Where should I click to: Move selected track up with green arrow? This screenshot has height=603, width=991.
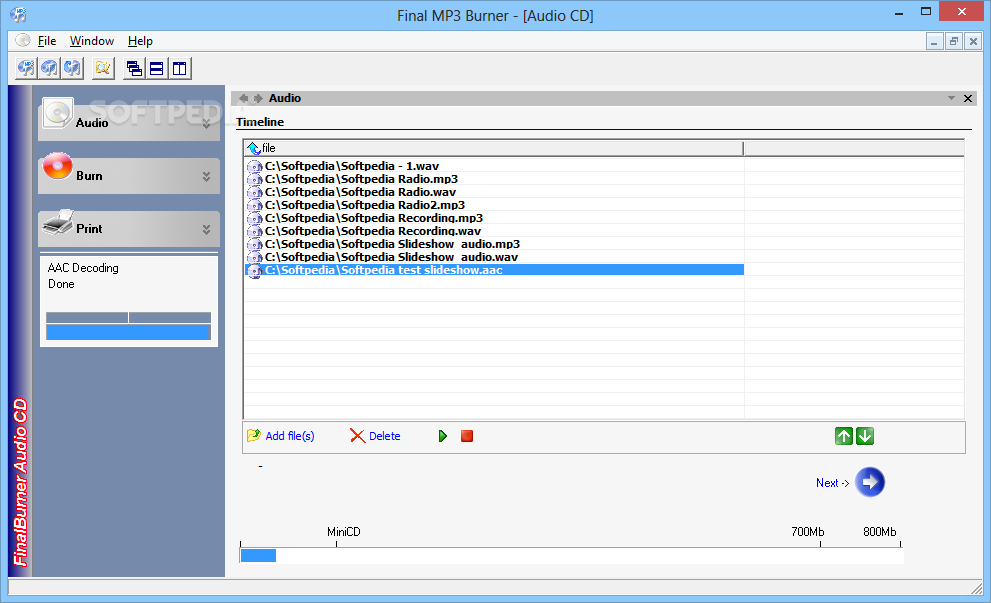[x=844, y=436]
